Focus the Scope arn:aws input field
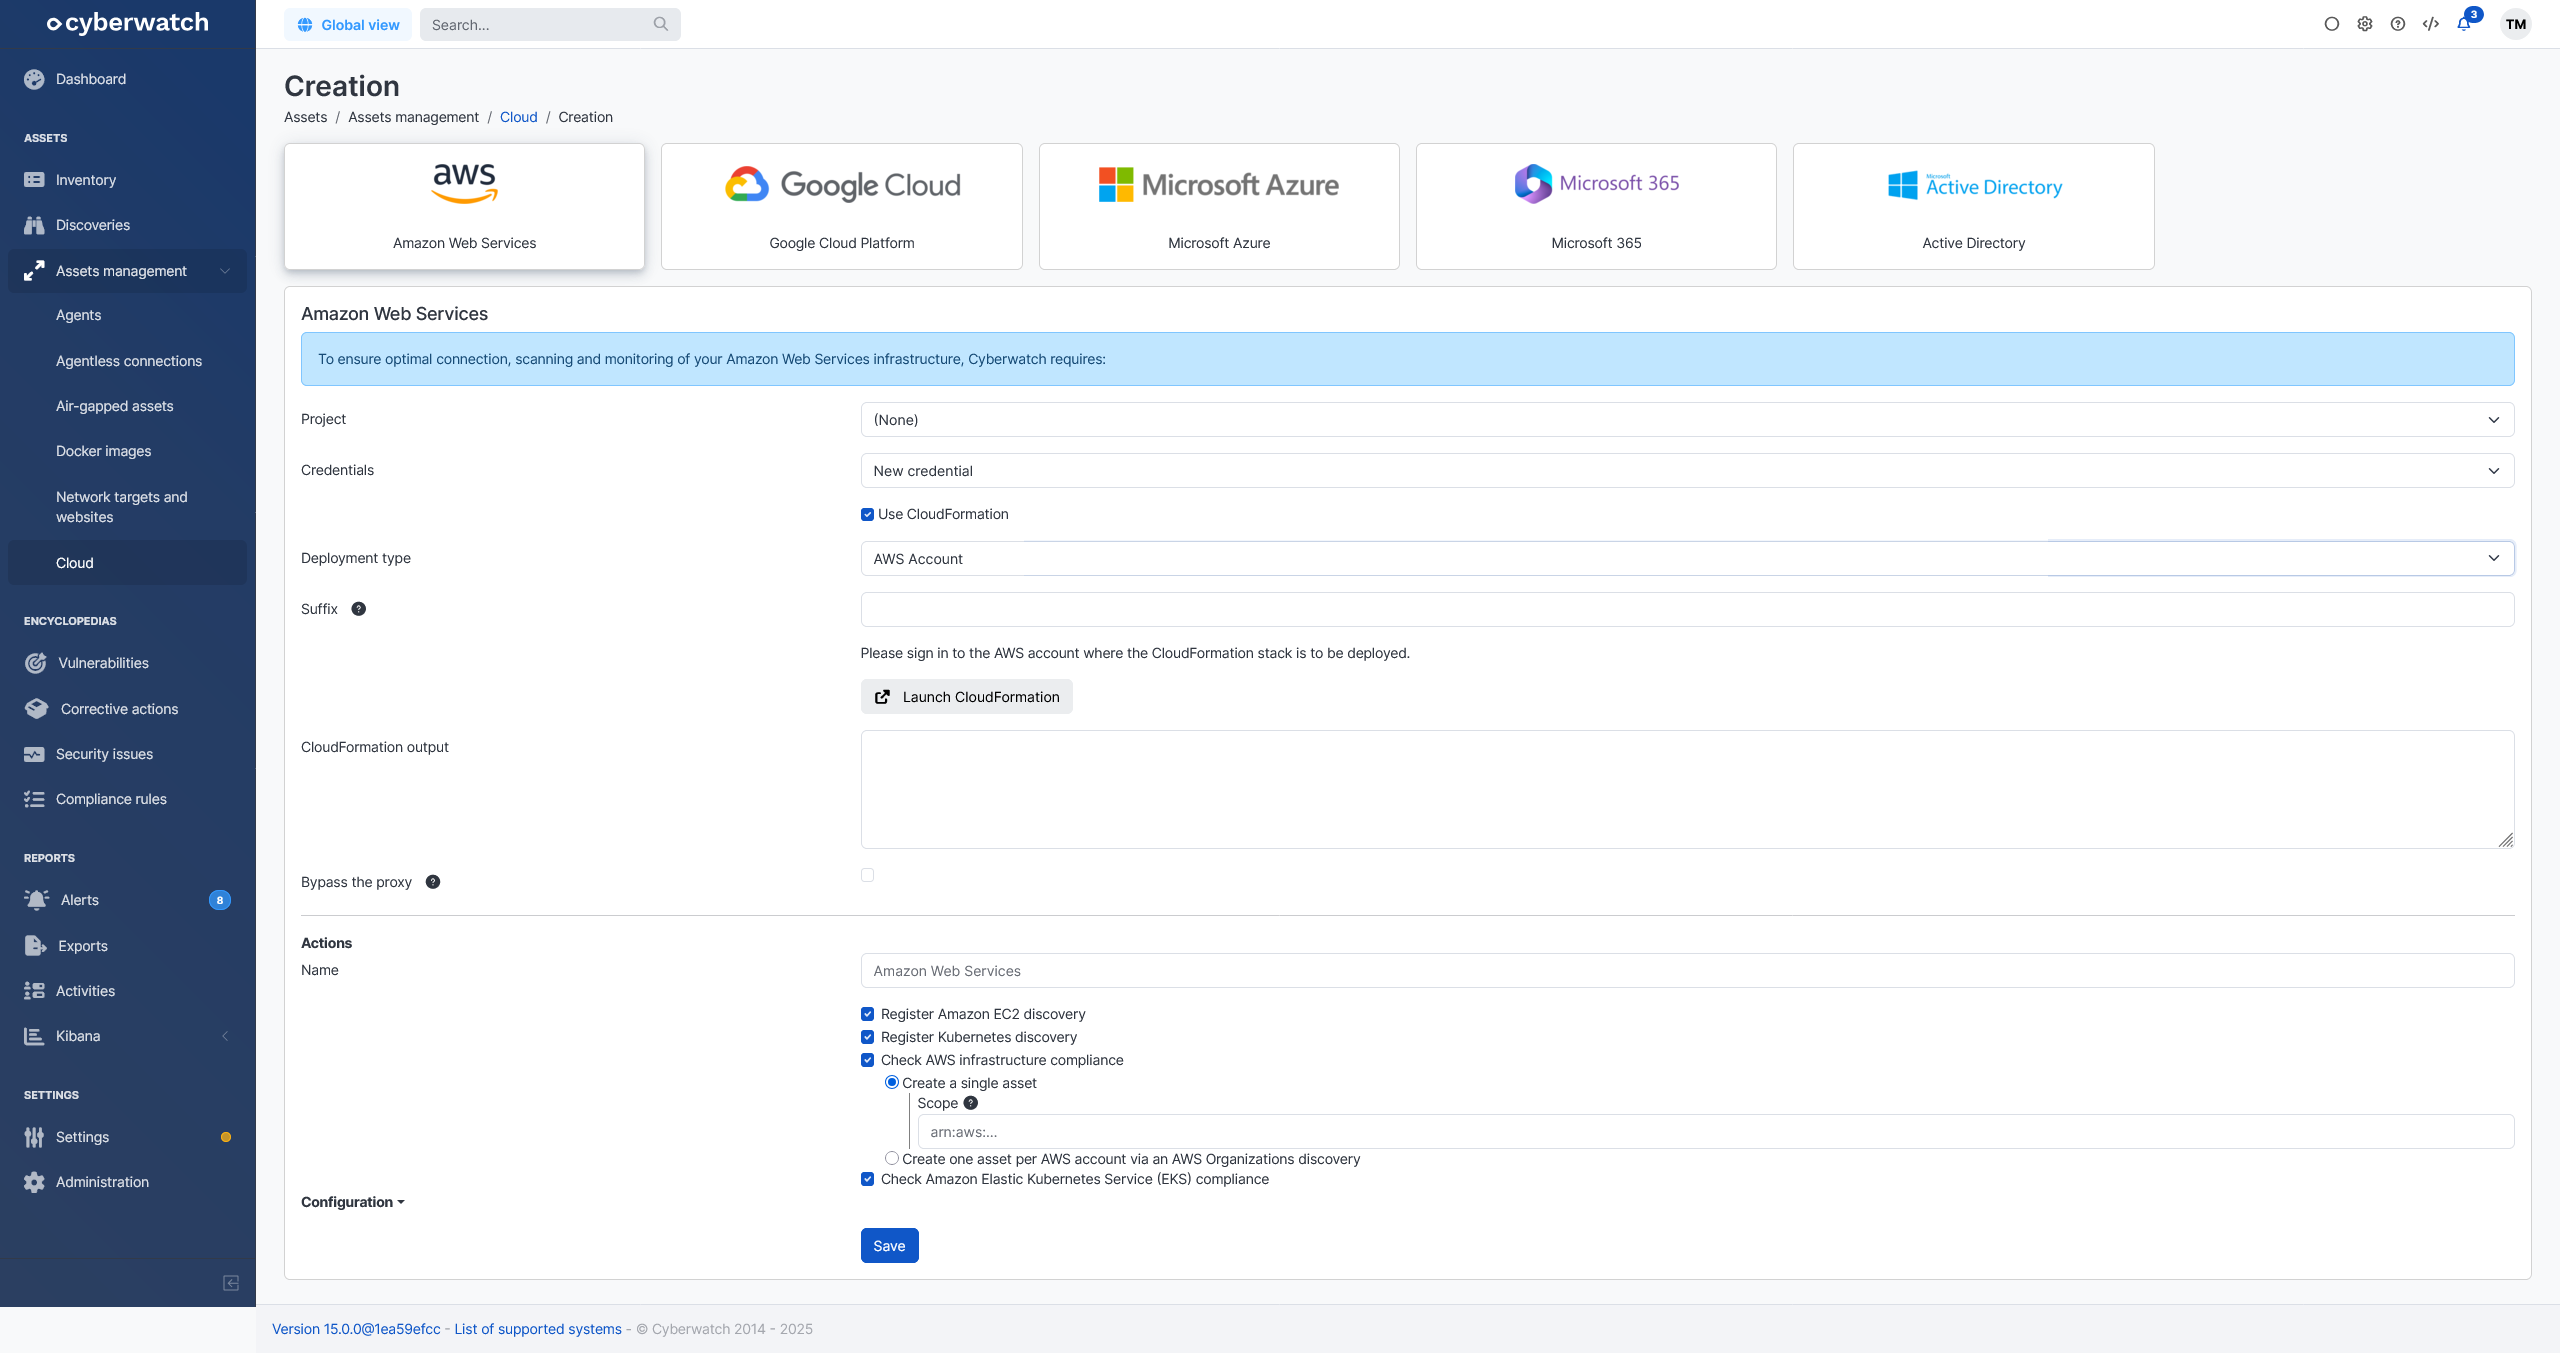This screenshot has width=2560, height=1353. click(x=1716, y=1132)
